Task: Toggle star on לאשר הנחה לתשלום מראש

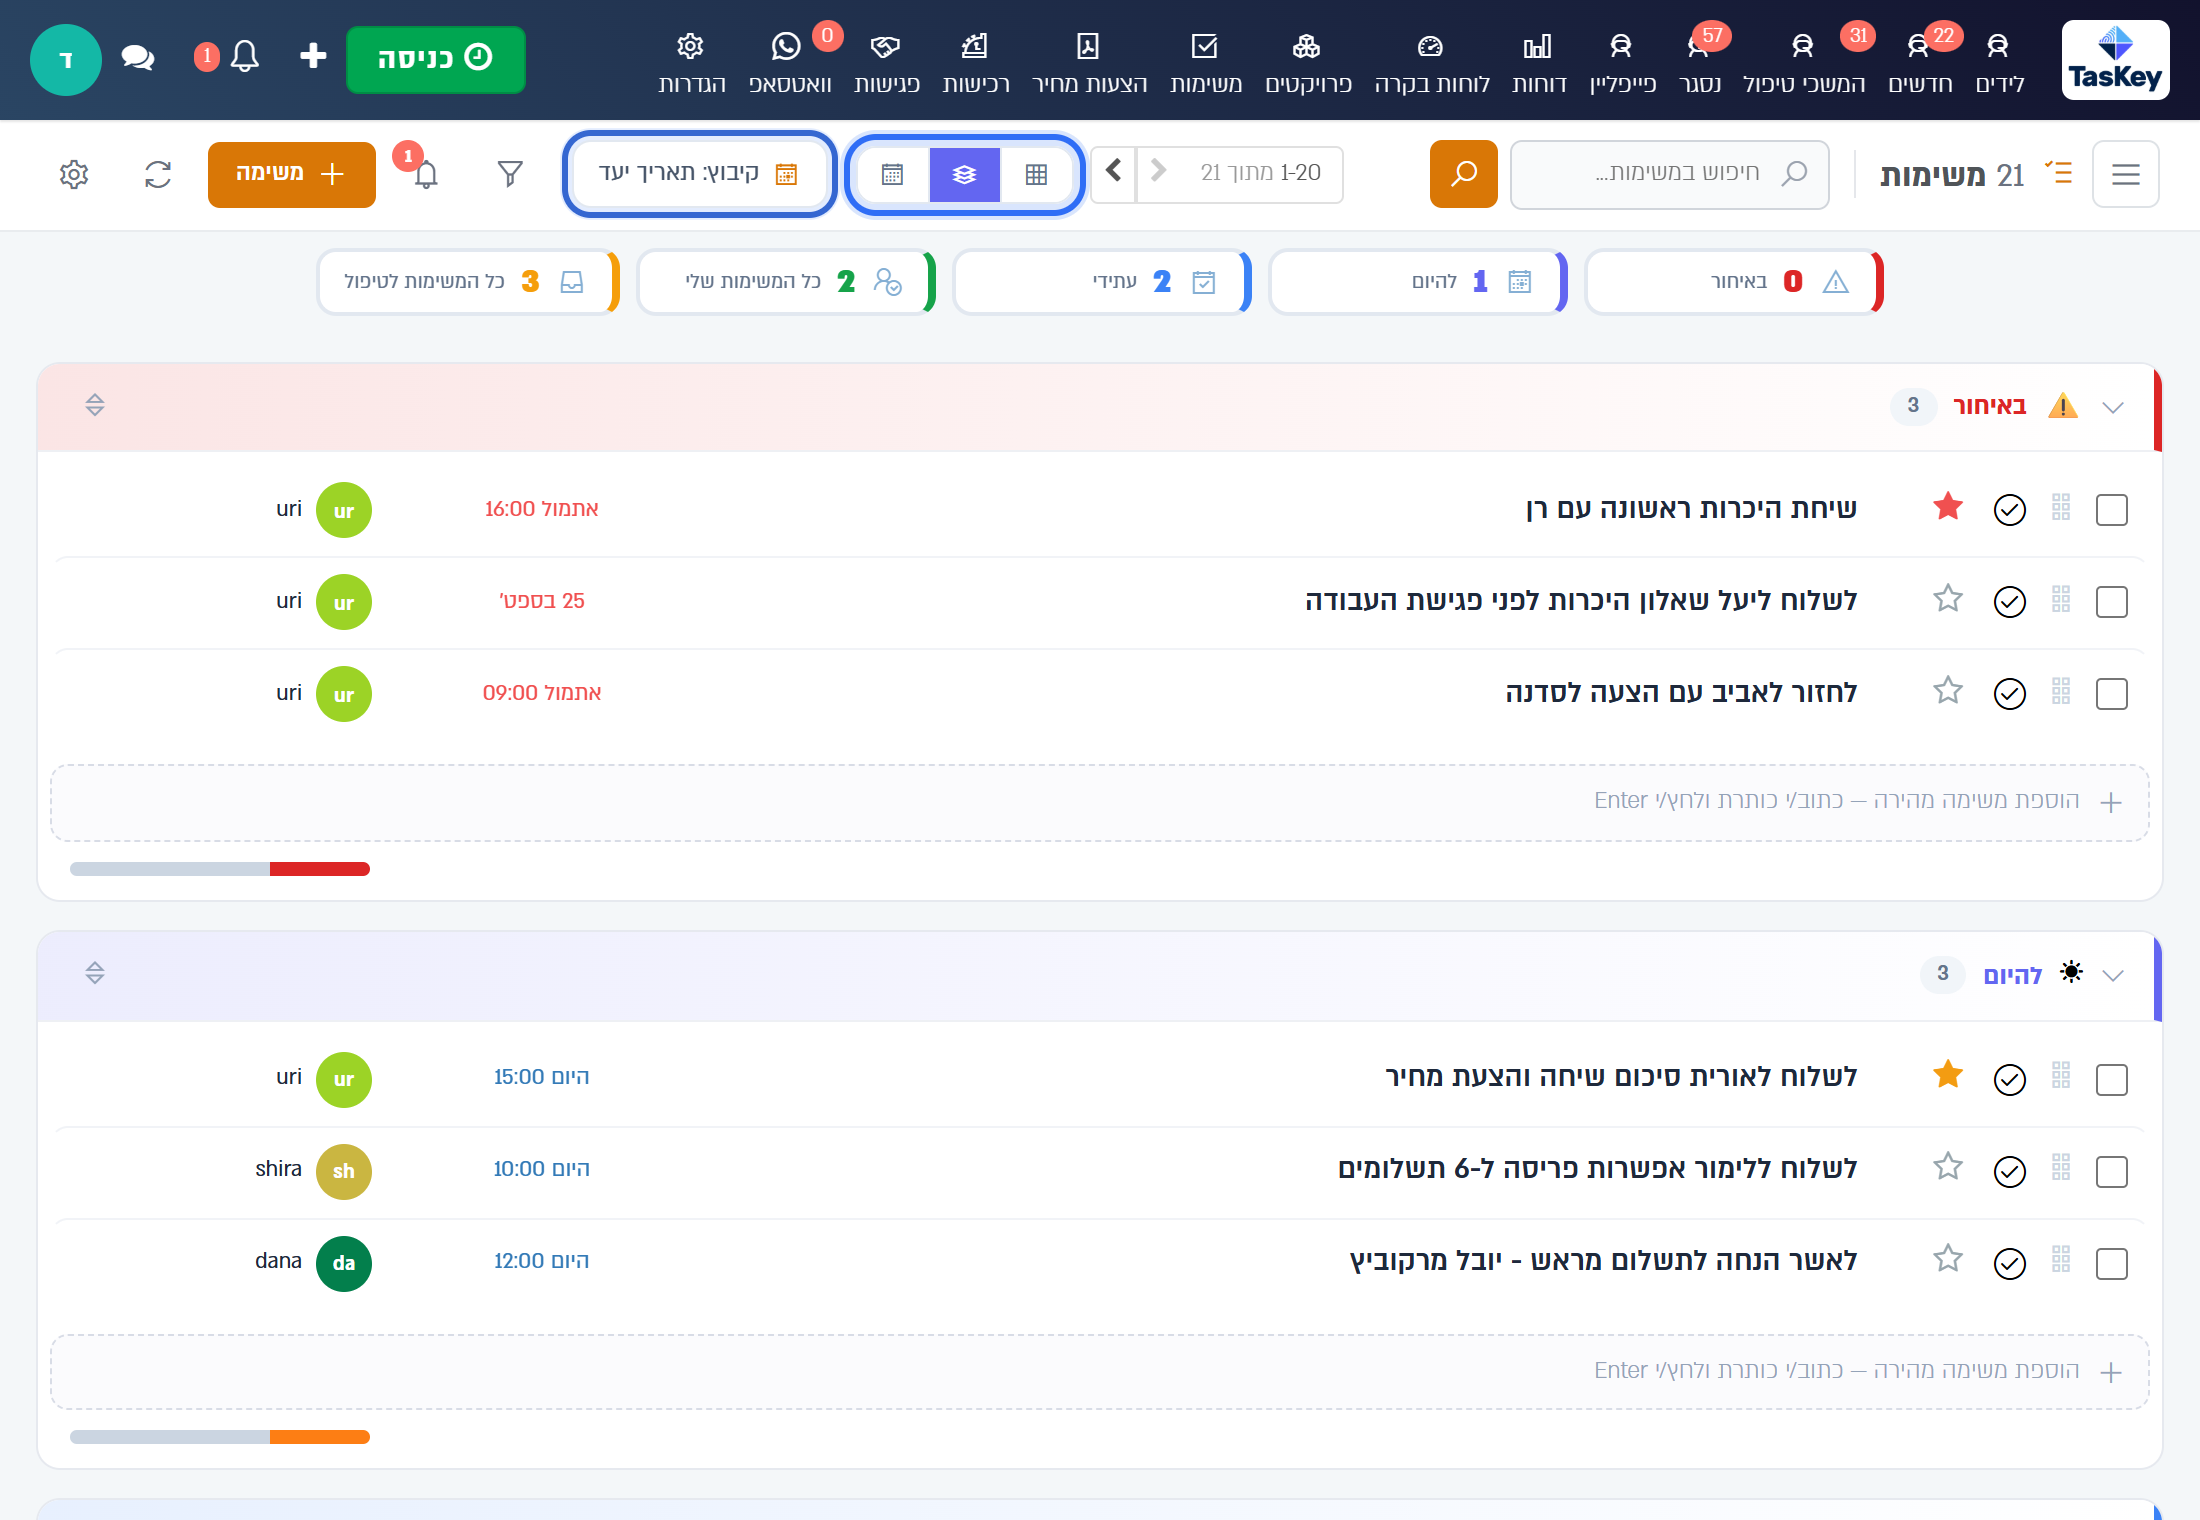Action: tap(1948, 1259)
